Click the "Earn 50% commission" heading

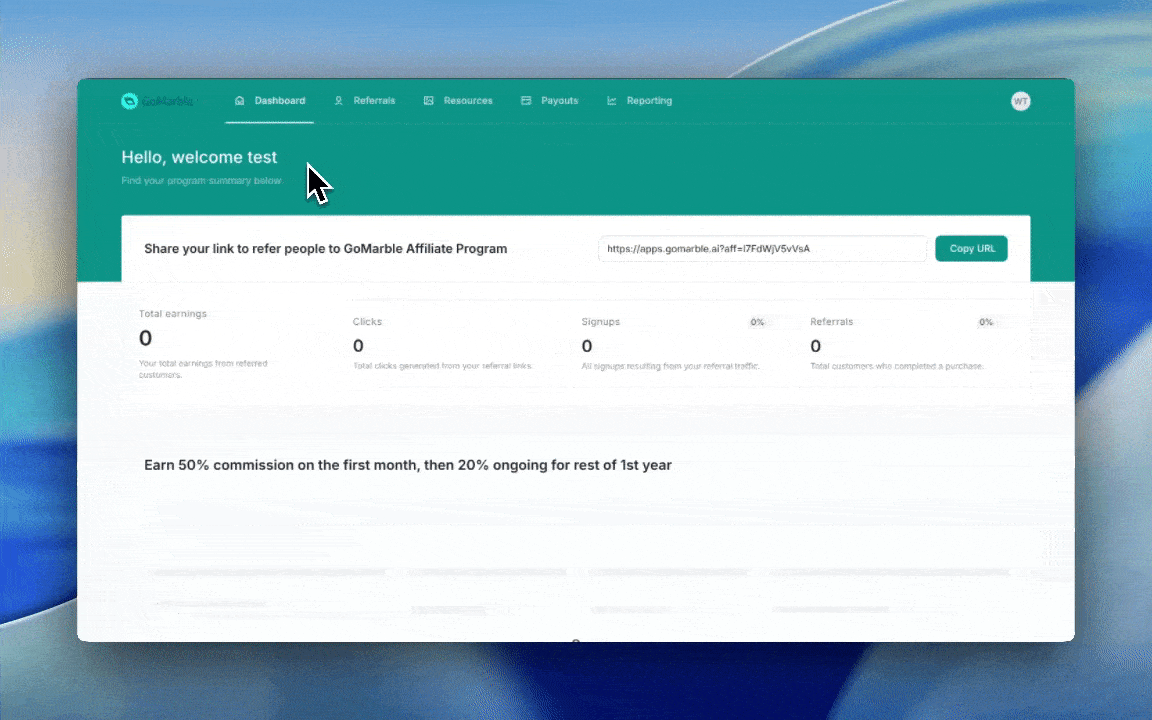408,465
